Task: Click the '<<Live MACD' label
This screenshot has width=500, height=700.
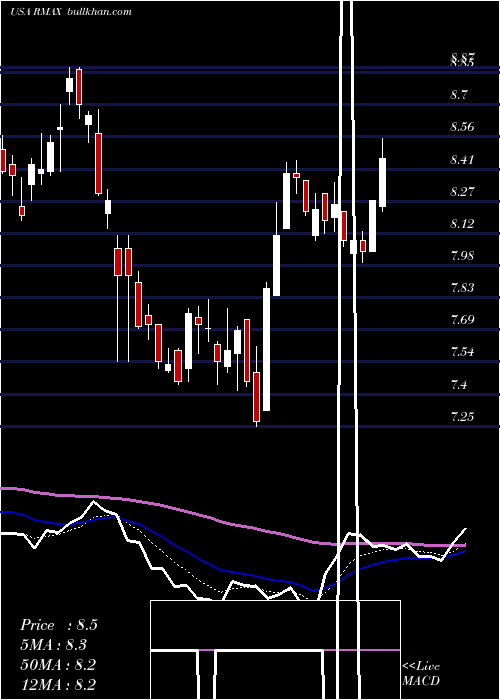Action: point(421,673)
